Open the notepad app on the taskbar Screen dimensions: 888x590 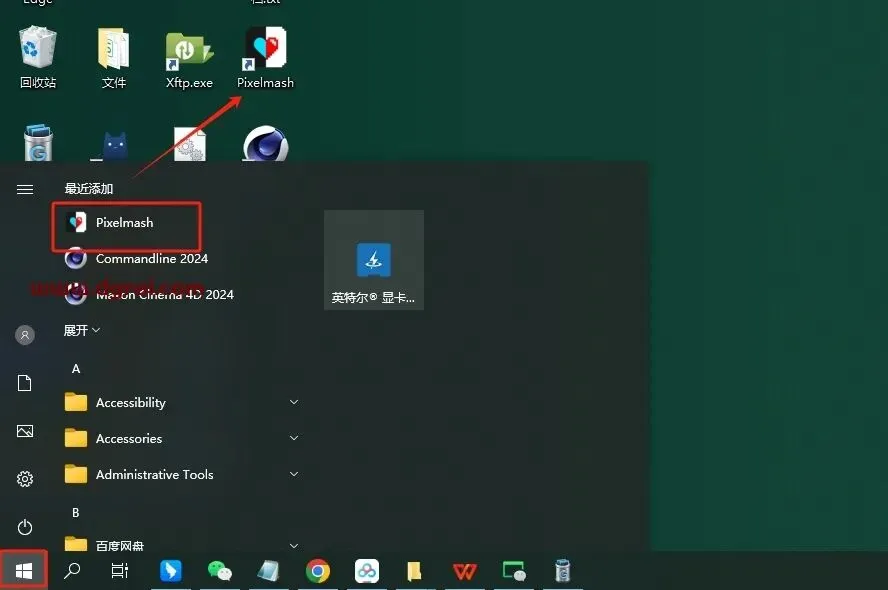268,571
